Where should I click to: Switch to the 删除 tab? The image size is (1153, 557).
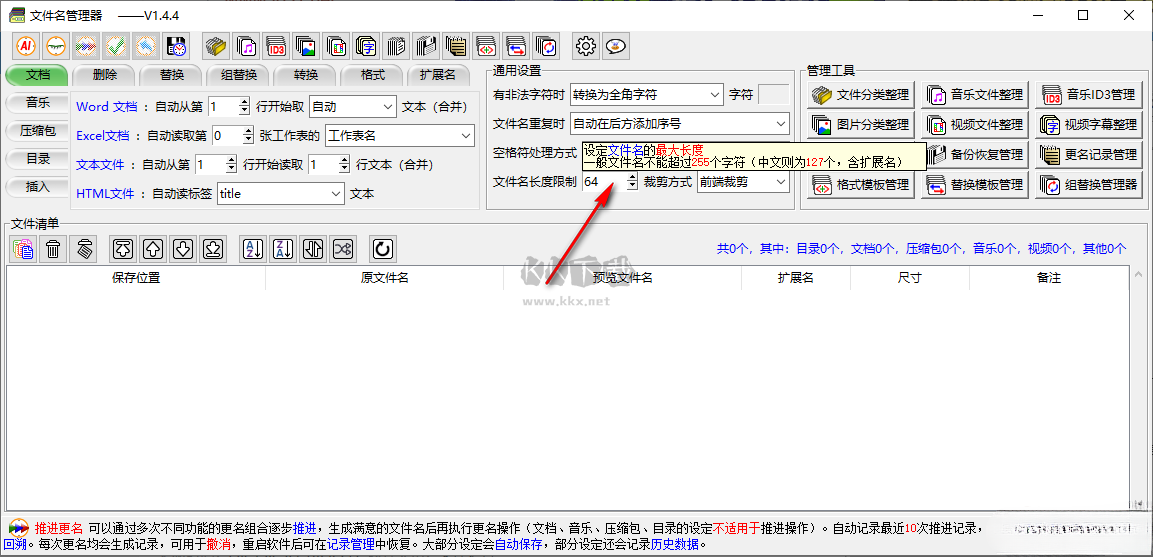click(x=104, y=75)
